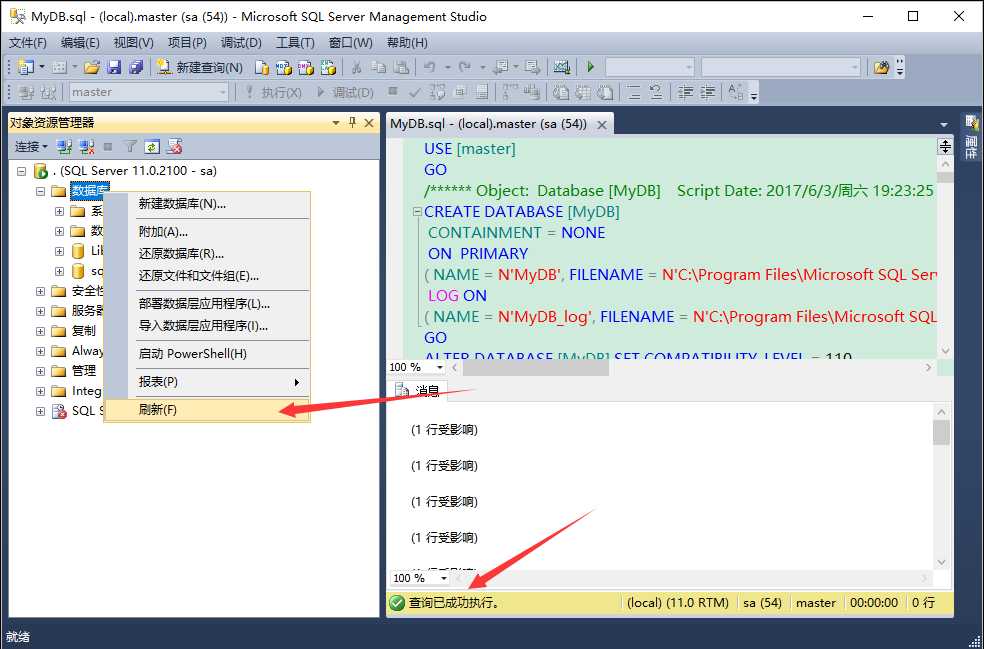
Task: Click the Cut scissors icon
Action: 356,67
